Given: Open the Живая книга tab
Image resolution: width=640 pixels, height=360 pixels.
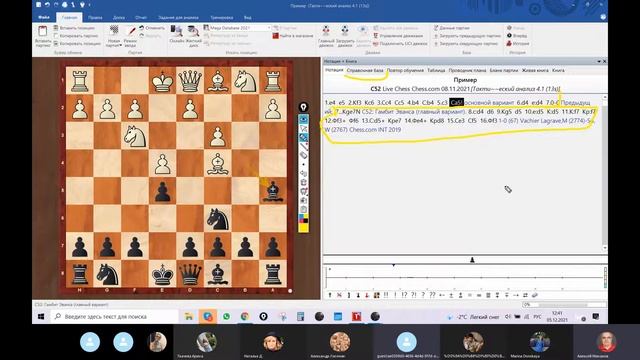Looking at the screenshot, I should [535, 71].
